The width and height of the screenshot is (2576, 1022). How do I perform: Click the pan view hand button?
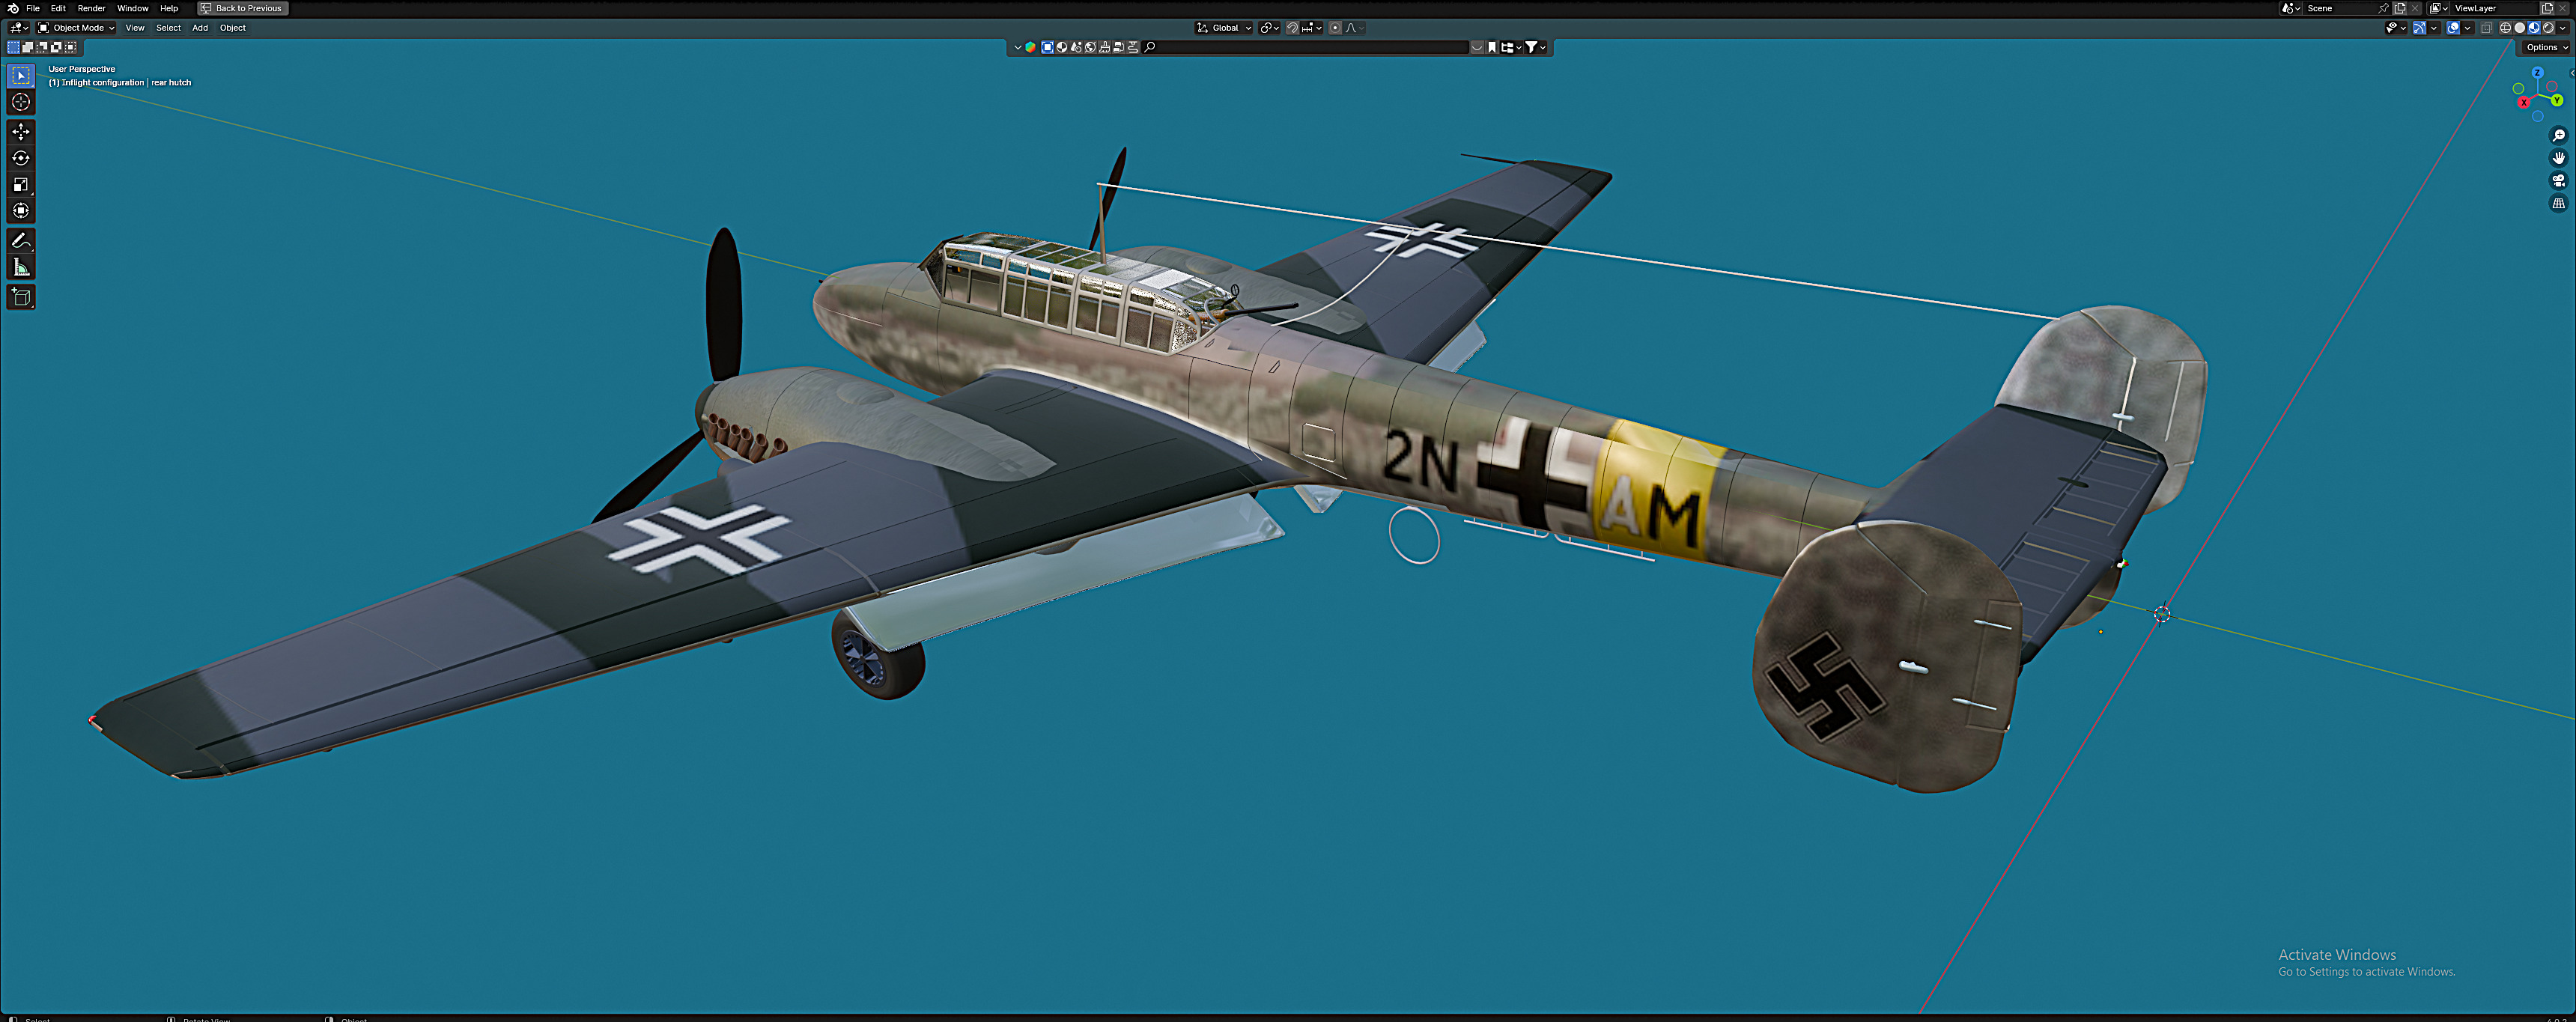click(2559, 158)
